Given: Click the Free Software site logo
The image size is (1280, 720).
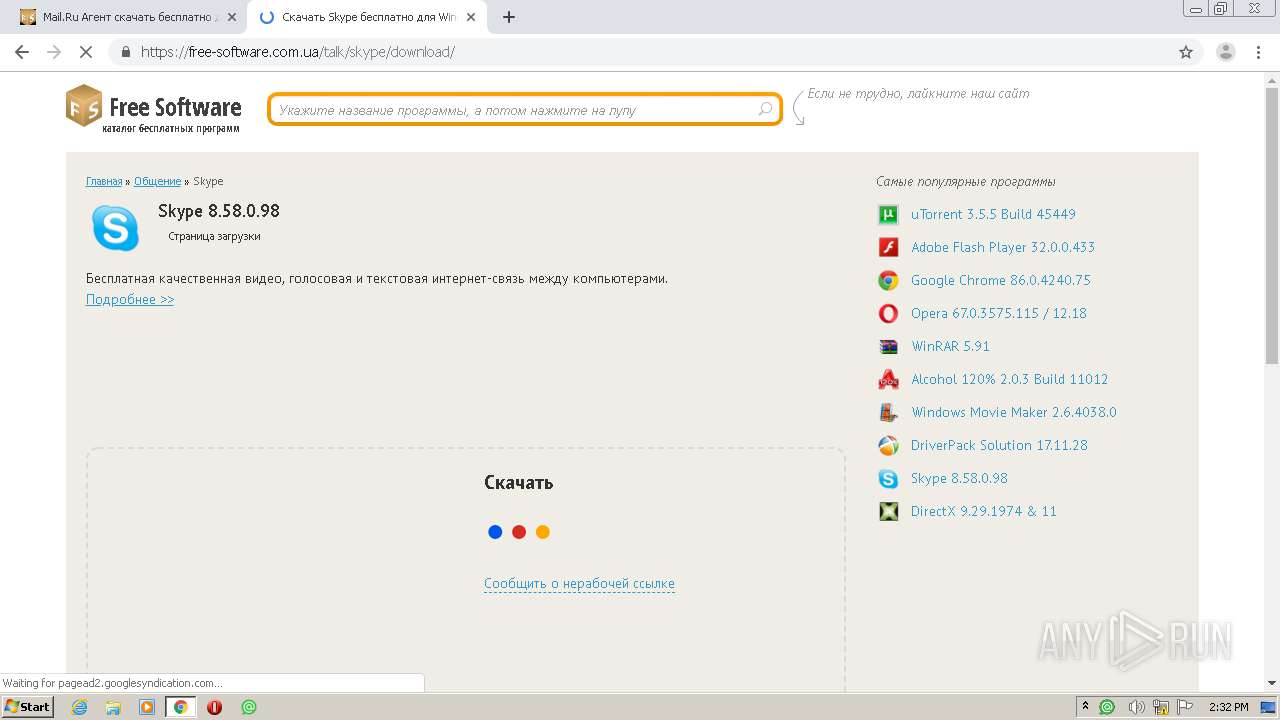Looking at the screenshot, I should pyautogui.click(x=154, y=109).
